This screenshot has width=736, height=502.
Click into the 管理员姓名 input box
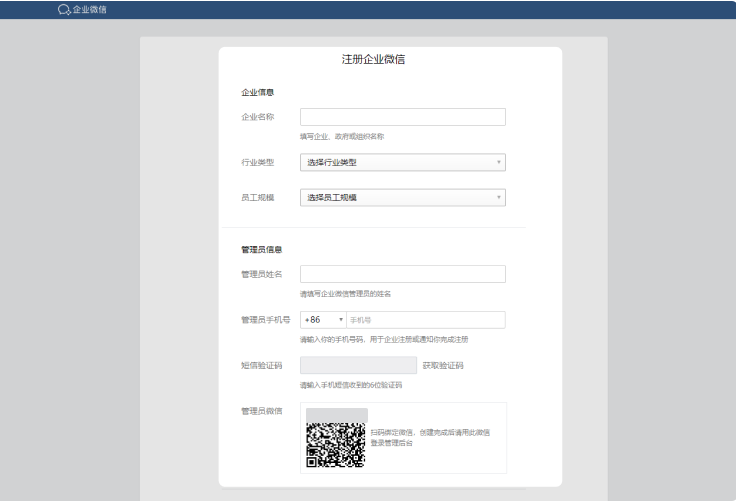(402, 274)
